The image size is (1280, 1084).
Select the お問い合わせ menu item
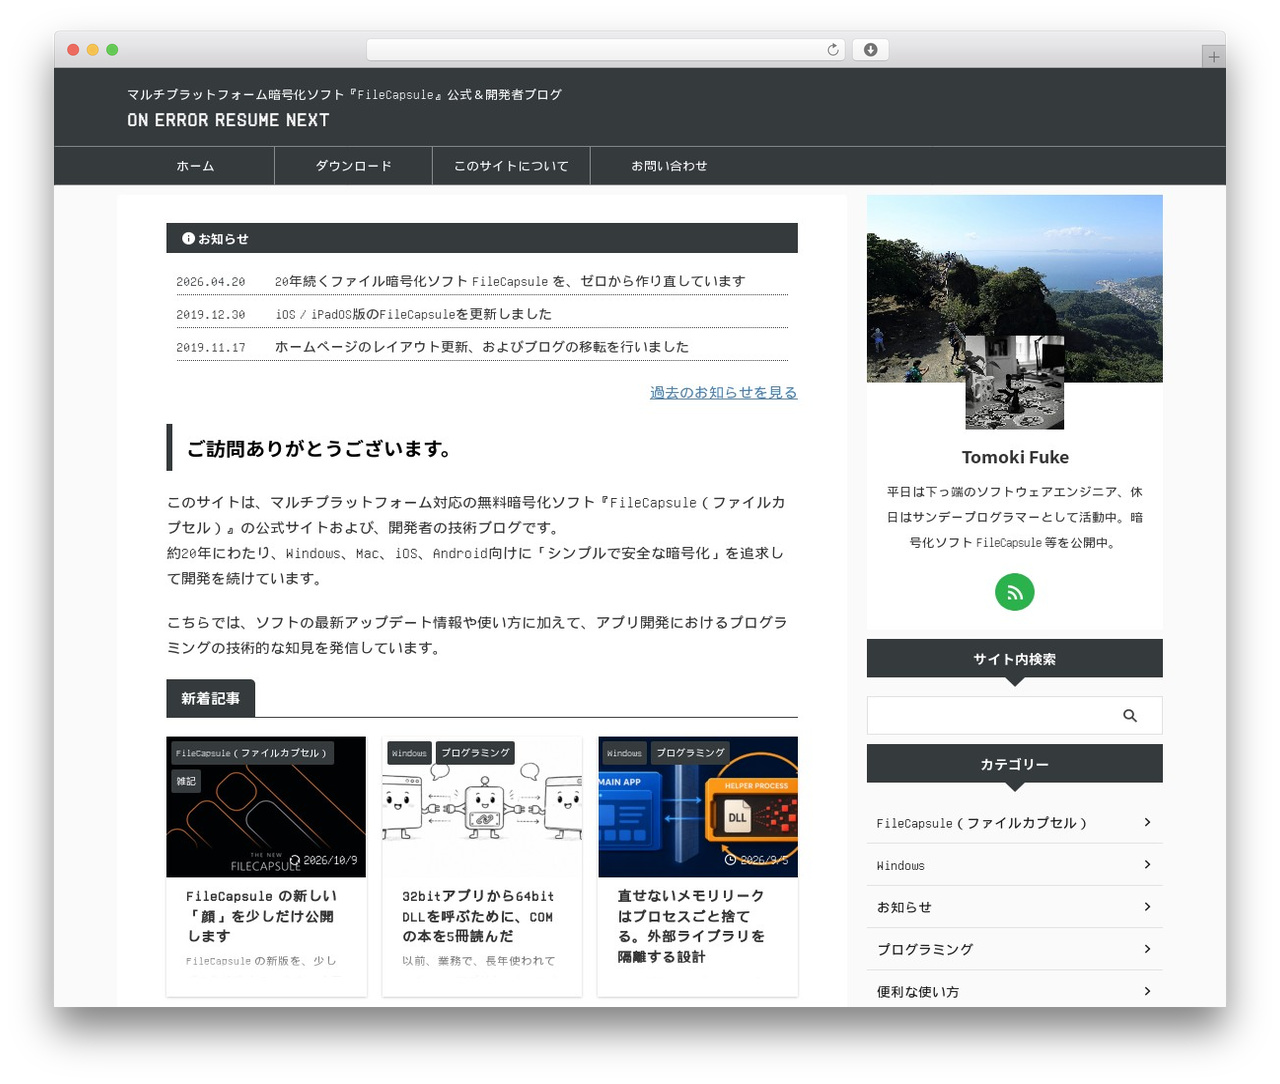669,166
